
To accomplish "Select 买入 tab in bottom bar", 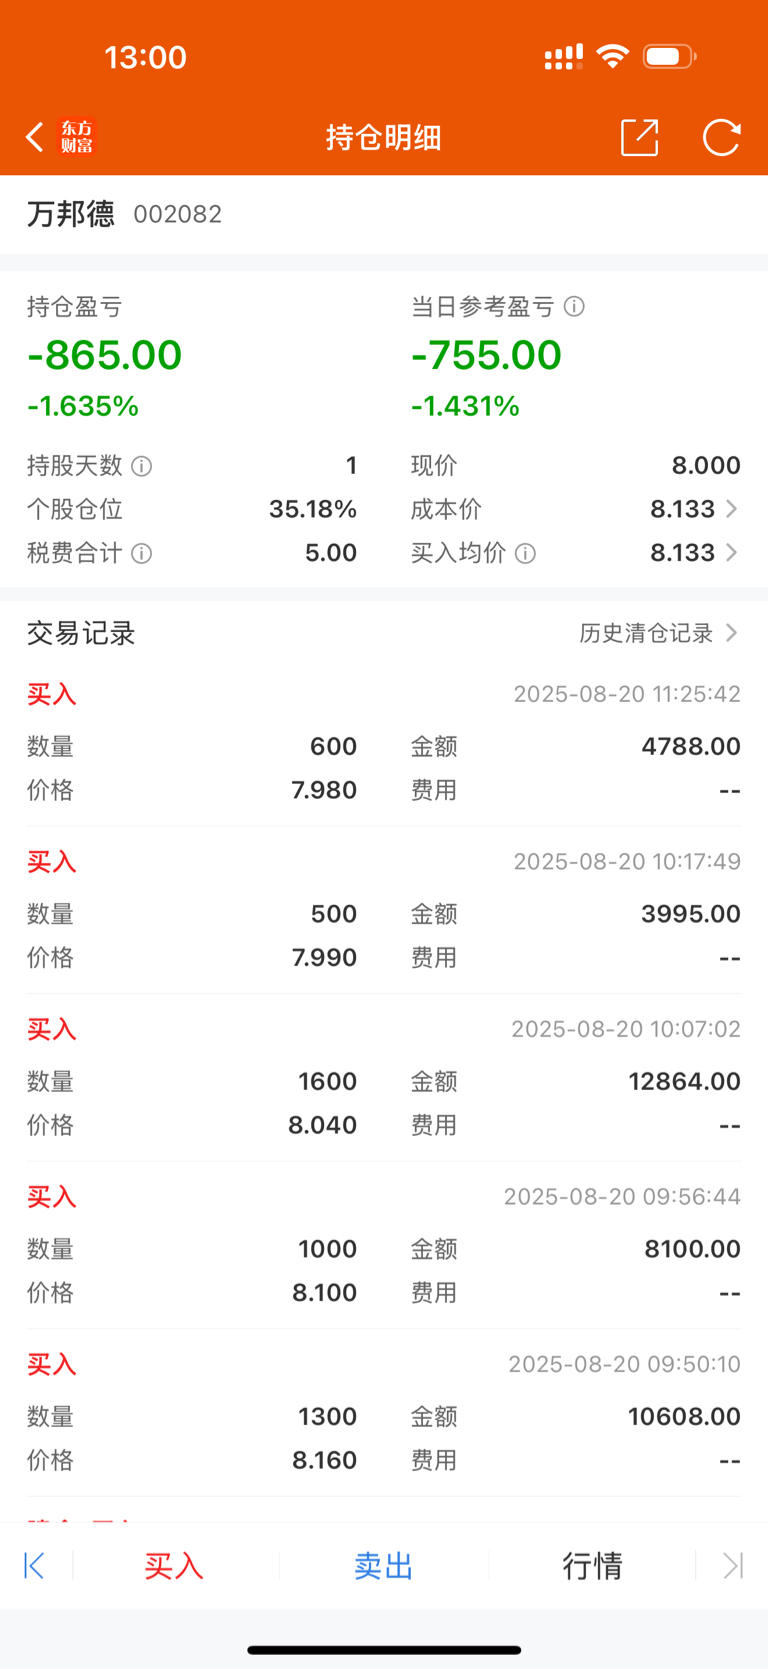I will point(174,1565).
